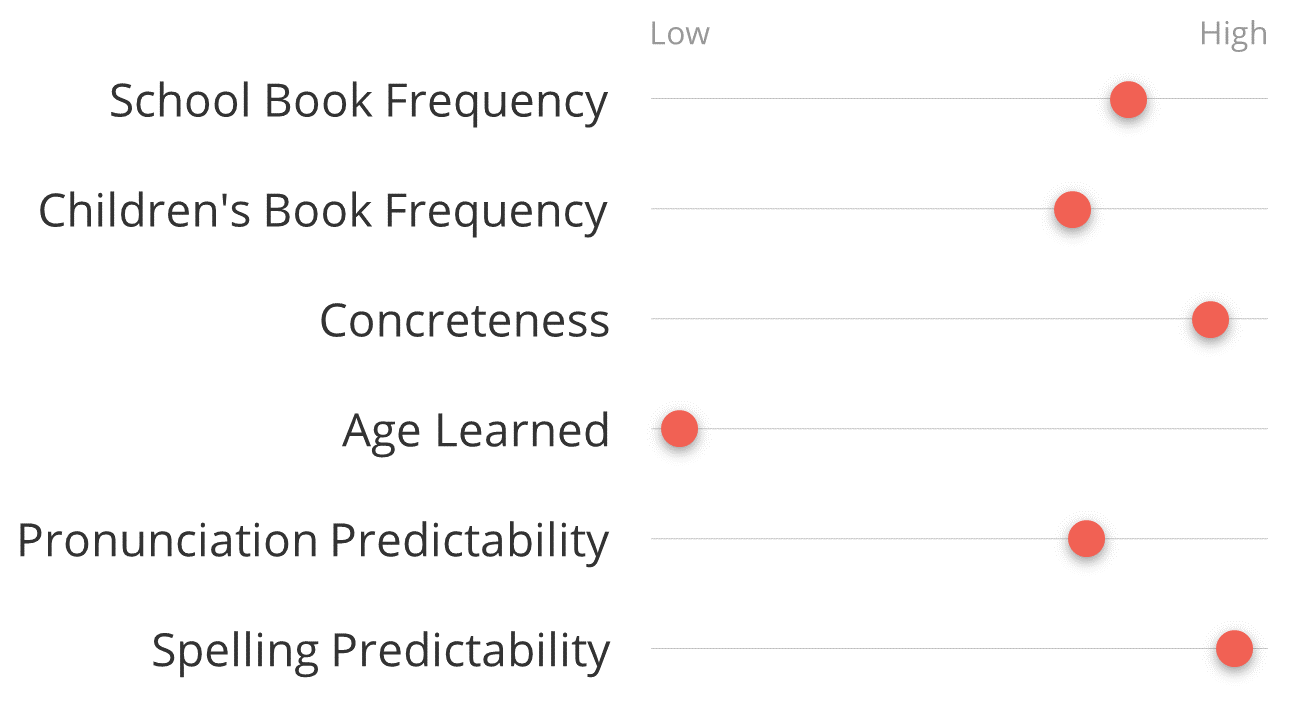This screenshot has height=710, width=1302.
Task: Select the Spelling Predictability red dot
Action: tap(1234, 649)
